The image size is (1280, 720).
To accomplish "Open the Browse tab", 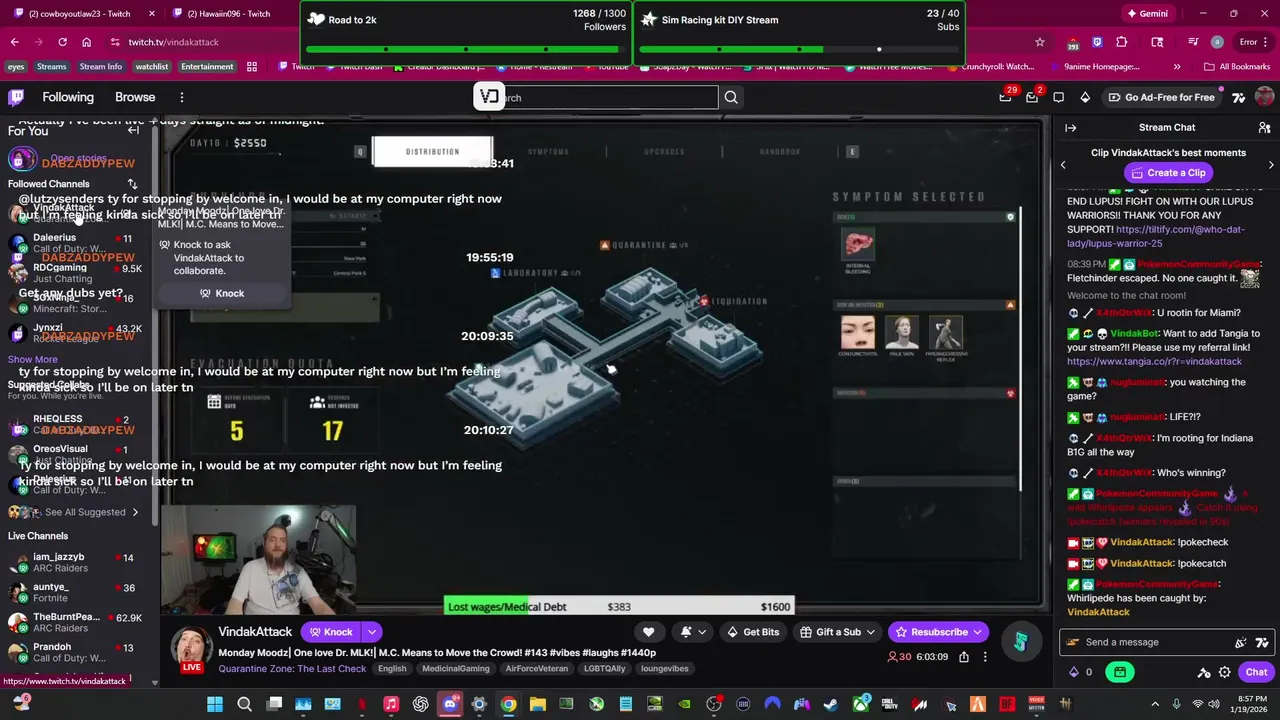I will 135,97.
